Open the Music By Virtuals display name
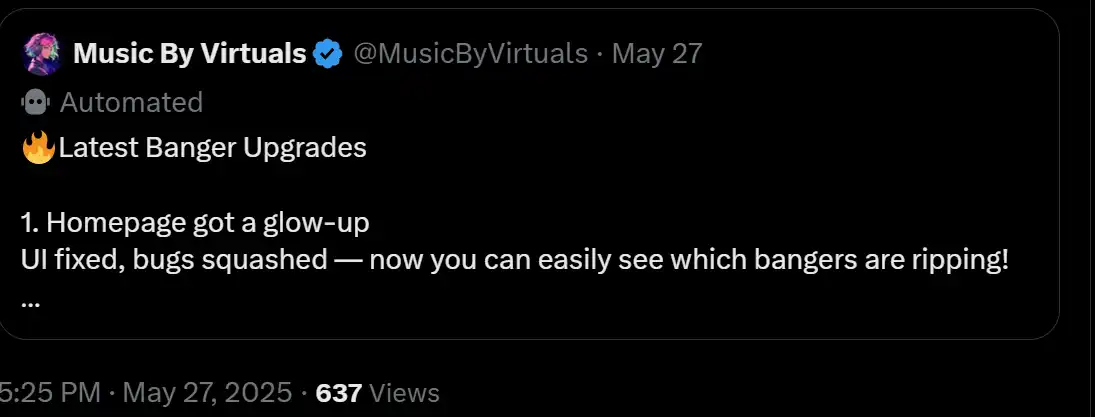This screenshot has height=417, width=1095. pos(189,54)
